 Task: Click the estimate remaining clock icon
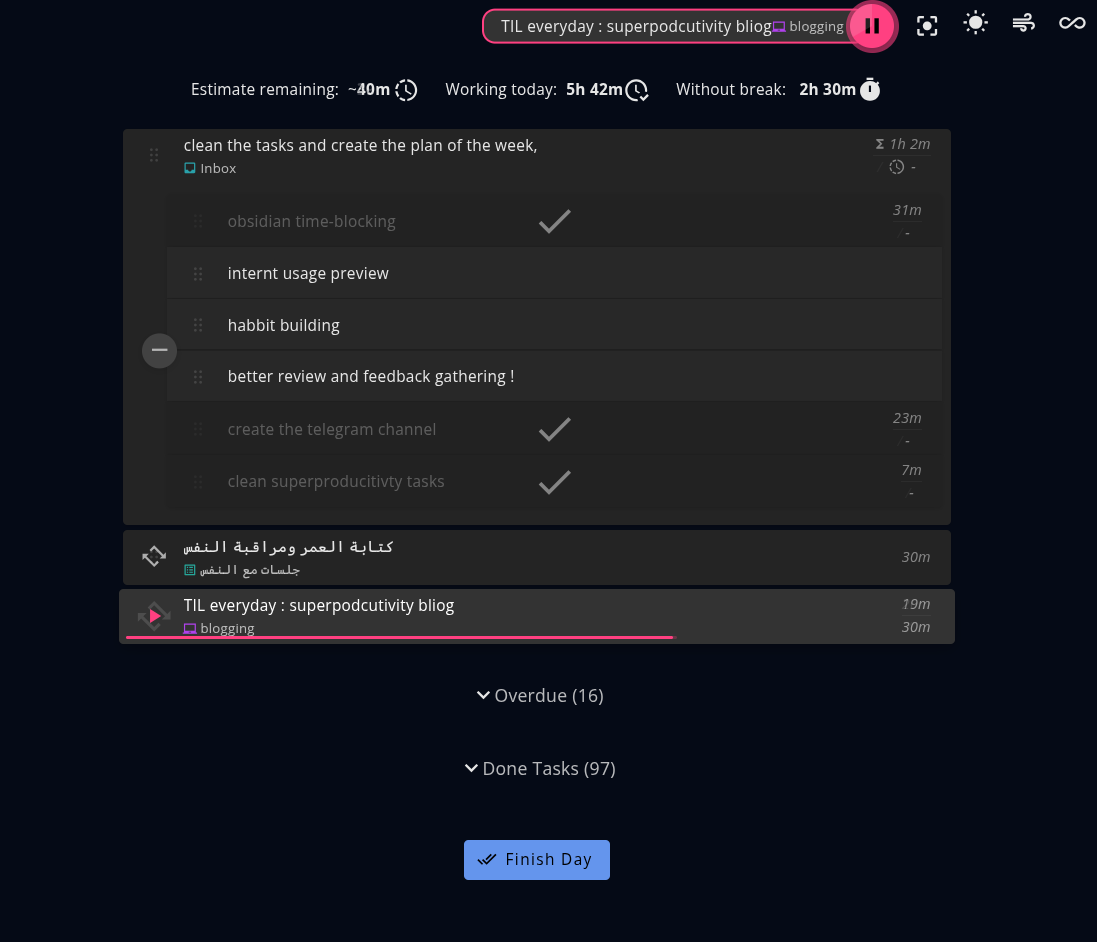pyautogui.click(x=406, y=90)
